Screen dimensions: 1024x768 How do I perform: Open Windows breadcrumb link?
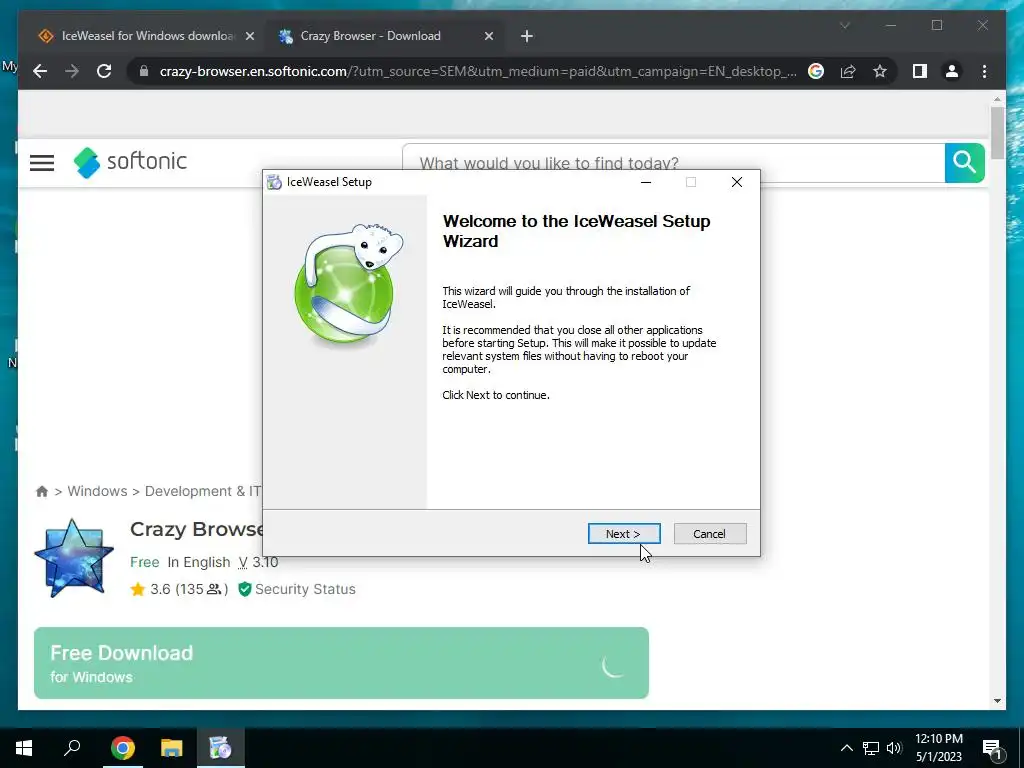[97, 491]
